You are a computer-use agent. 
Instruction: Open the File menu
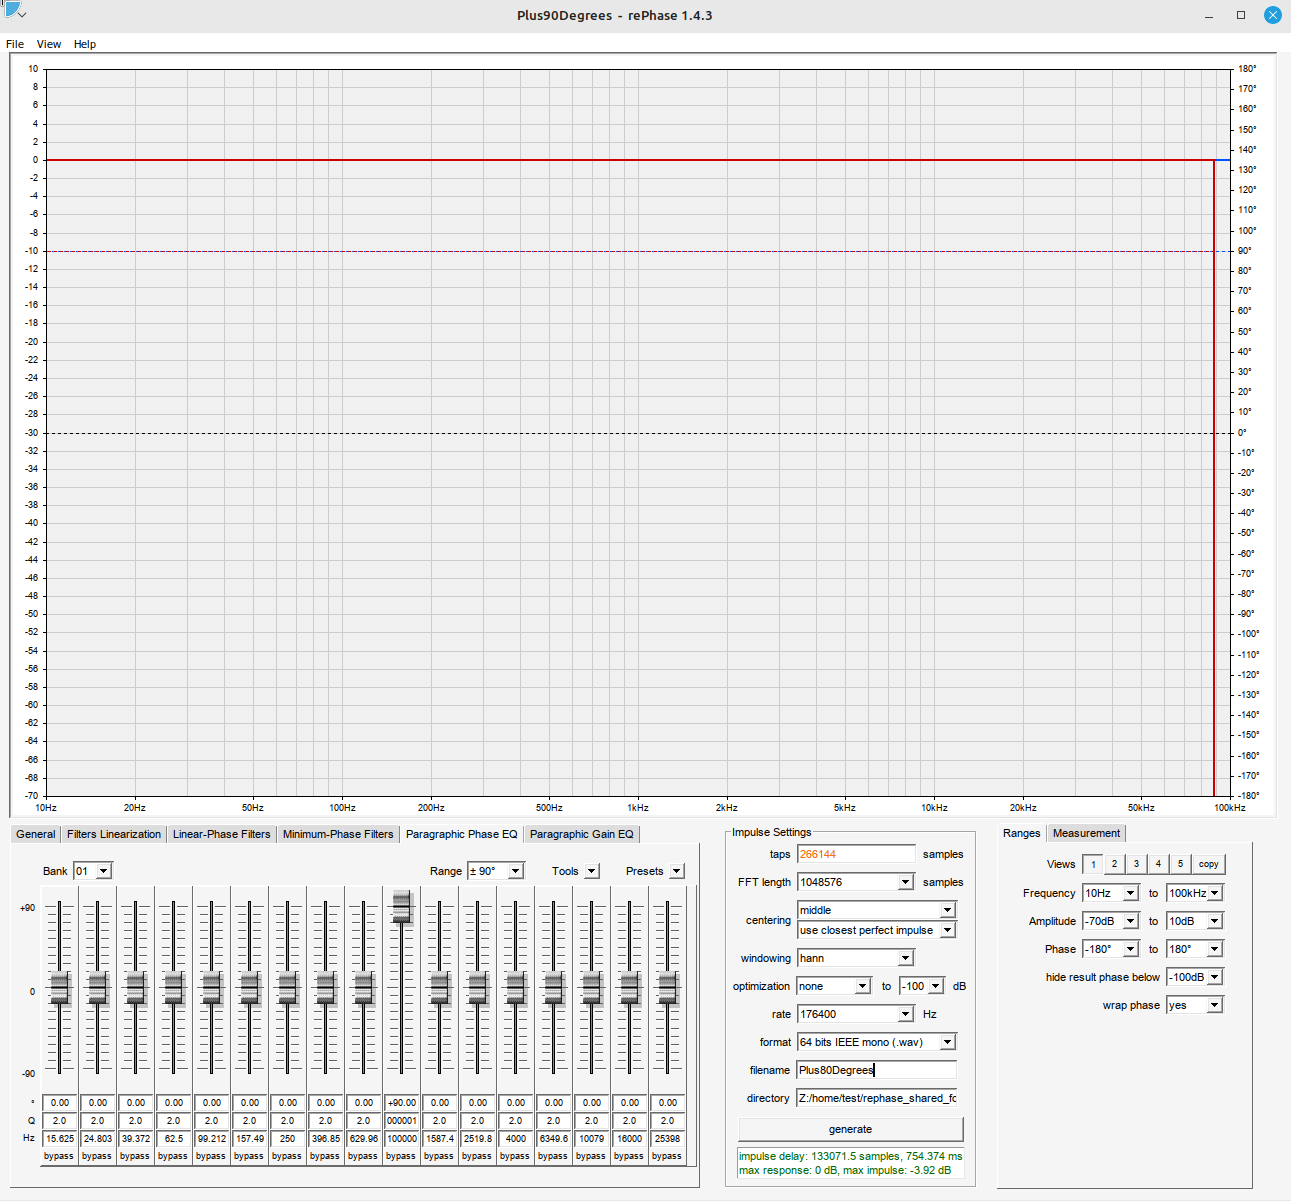15,44
